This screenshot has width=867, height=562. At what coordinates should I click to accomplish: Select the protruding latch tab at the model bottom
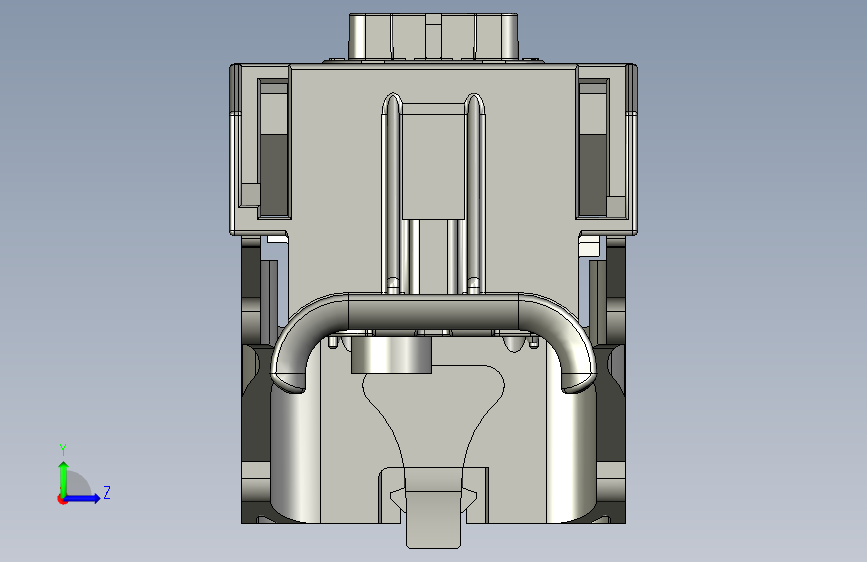pyautogui.click(x=433, y=518)
